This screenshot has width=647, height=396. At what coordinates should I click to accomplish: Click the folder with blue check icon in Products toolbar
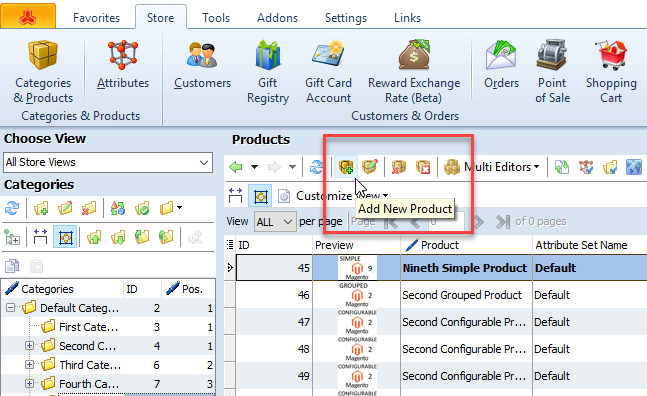610,167
